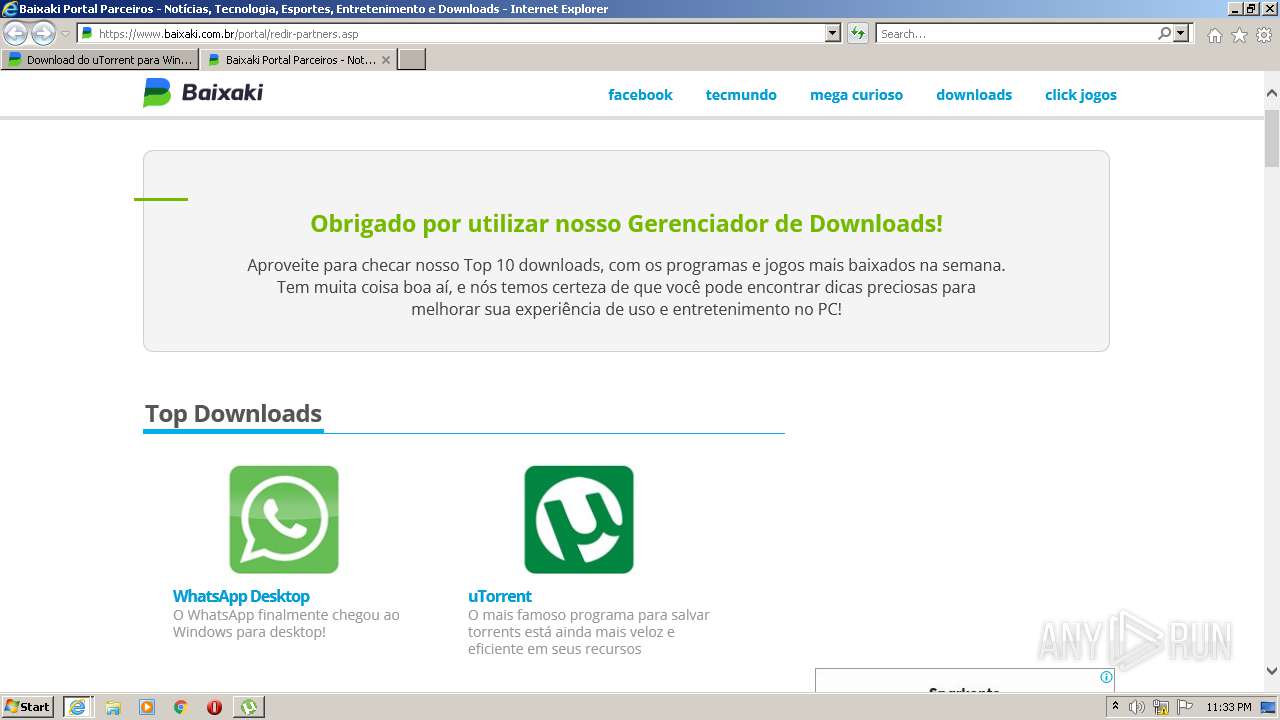Image resolution: width=1280 pixels, height=720 pixels.
Task: Click the Baixaki logo
Action: (203, 93)
